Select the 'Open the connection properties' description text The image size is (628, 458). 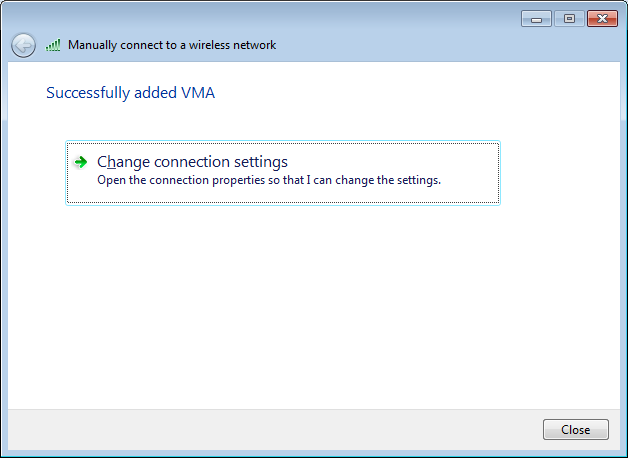click(x=269, y=180)
